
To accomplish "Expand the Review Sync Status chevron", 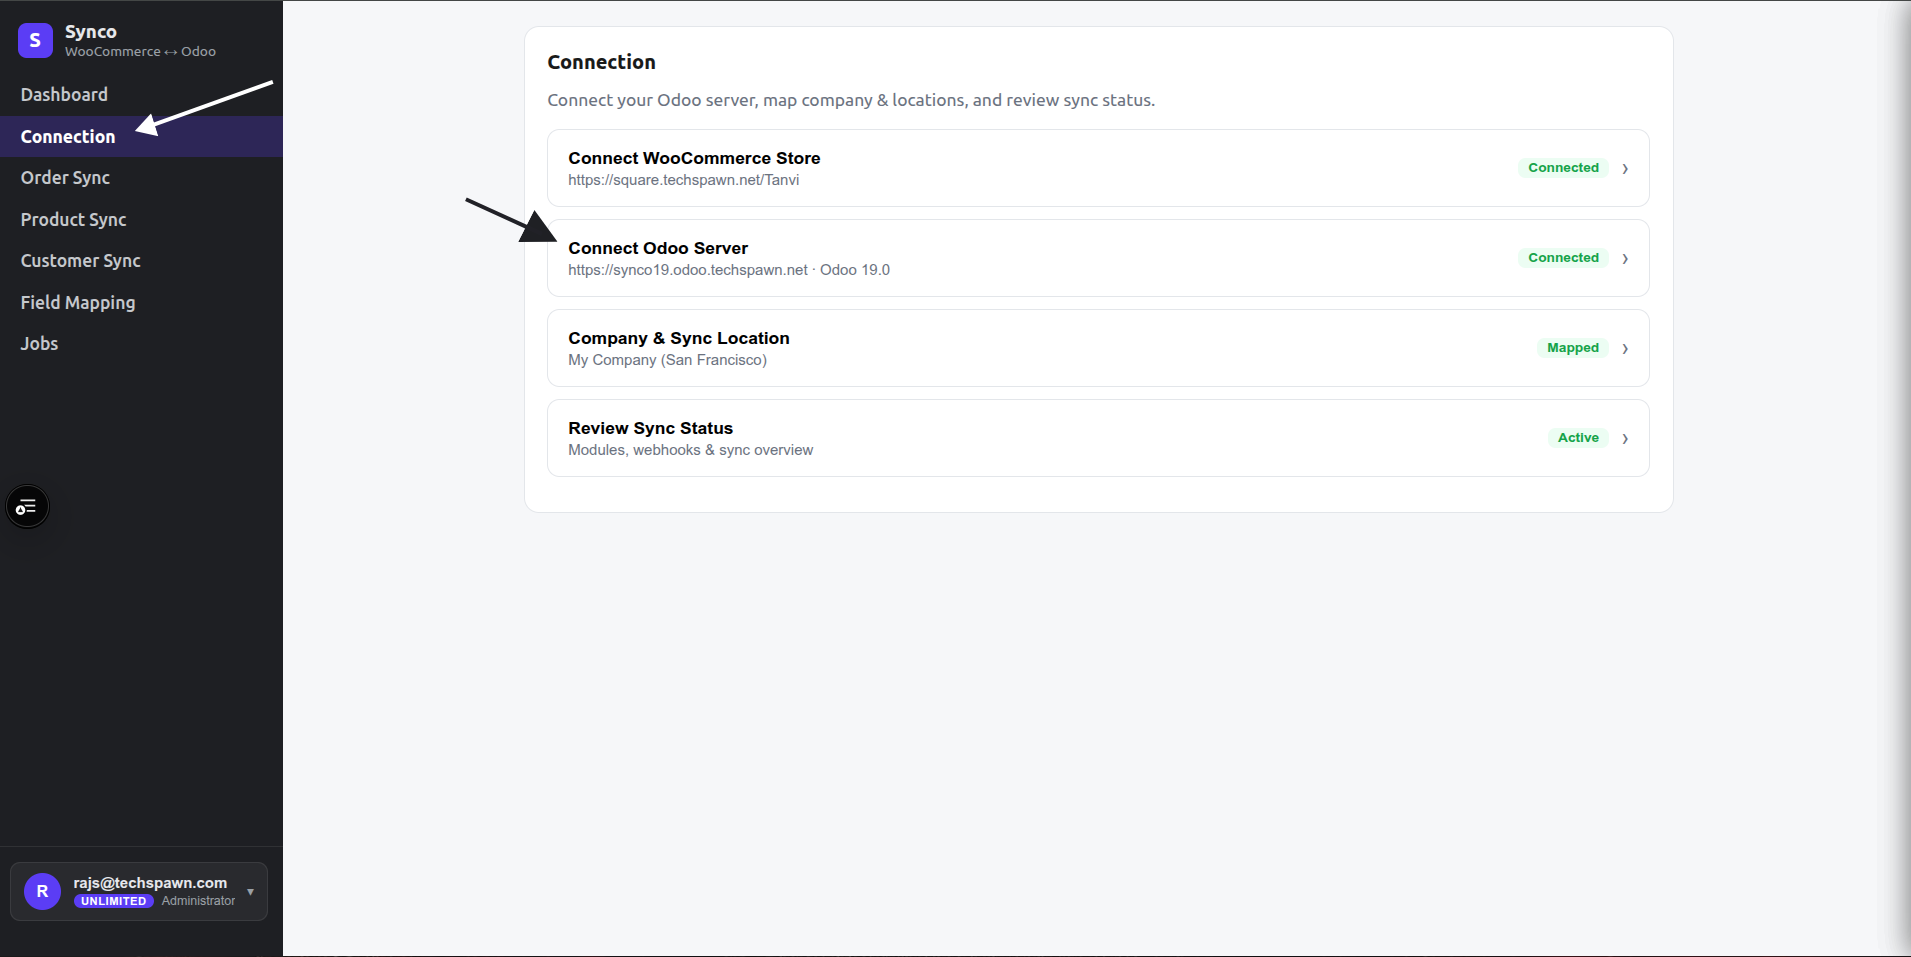I will [1625, 438].
